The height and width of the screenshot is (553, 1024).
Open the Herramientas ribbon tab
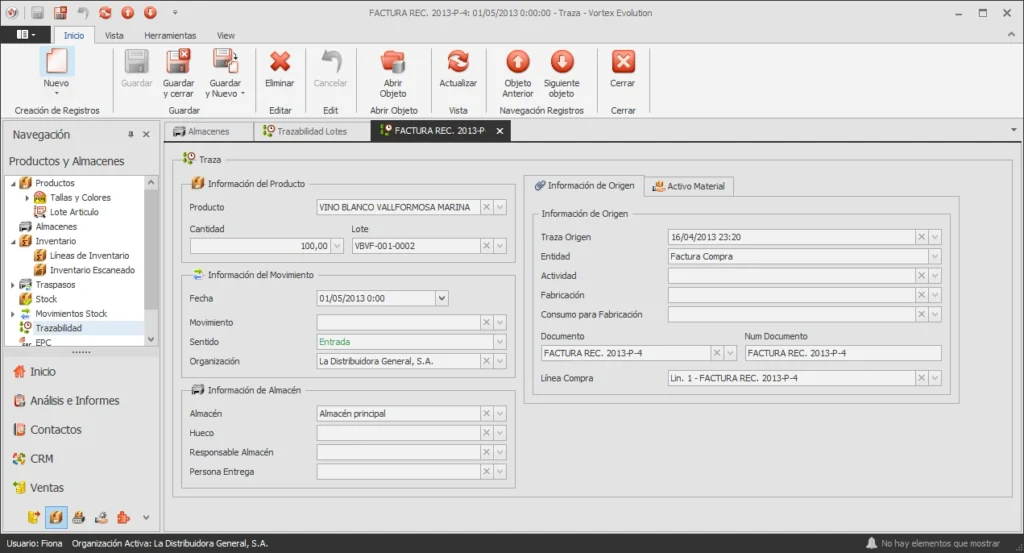(170, 35)
